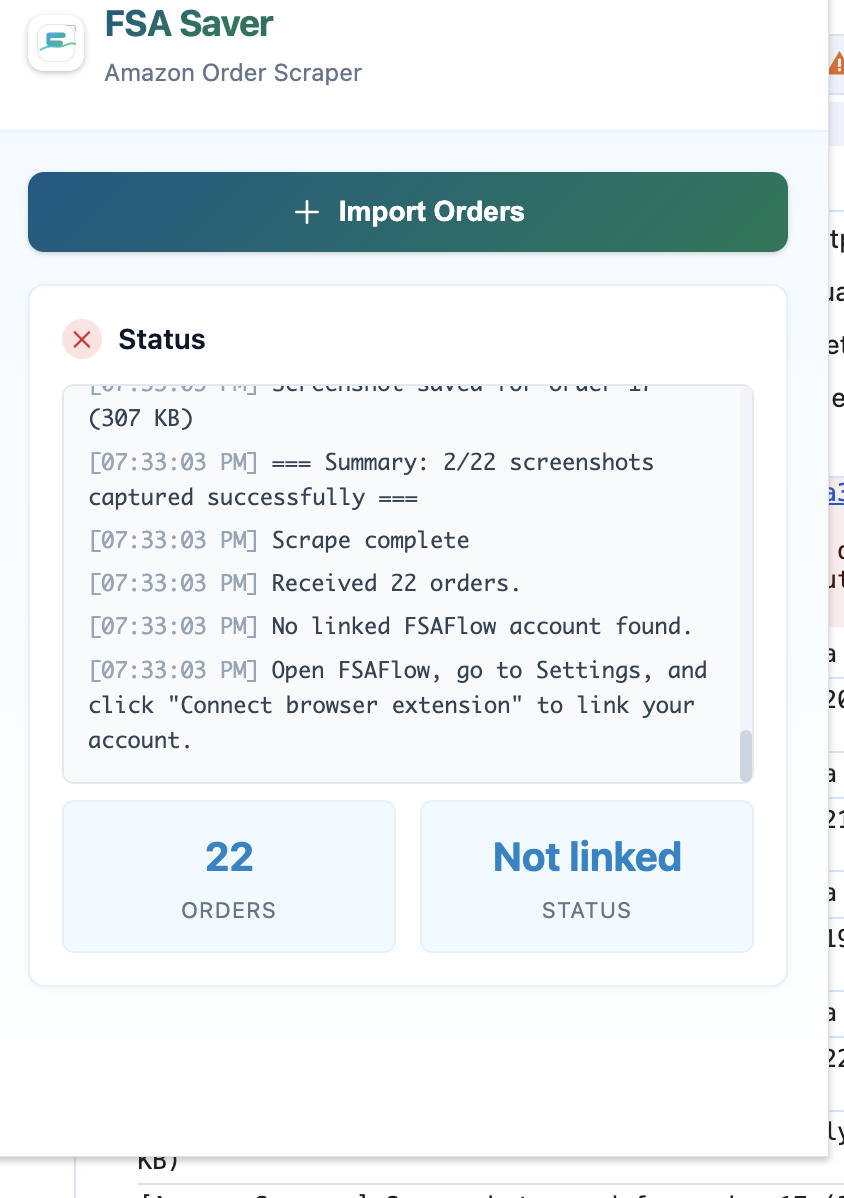Click the Status panel heading
844x1198 pixels.
162,340
